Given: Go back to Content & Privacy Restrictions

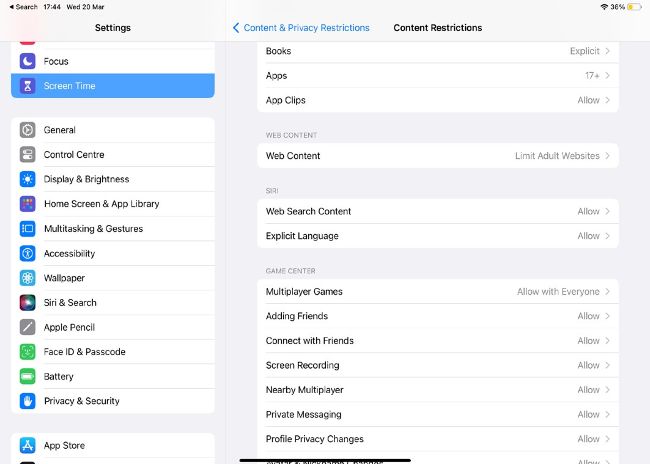Looking at the screenshot, I should pyautogui.click(x=300, y=28).
